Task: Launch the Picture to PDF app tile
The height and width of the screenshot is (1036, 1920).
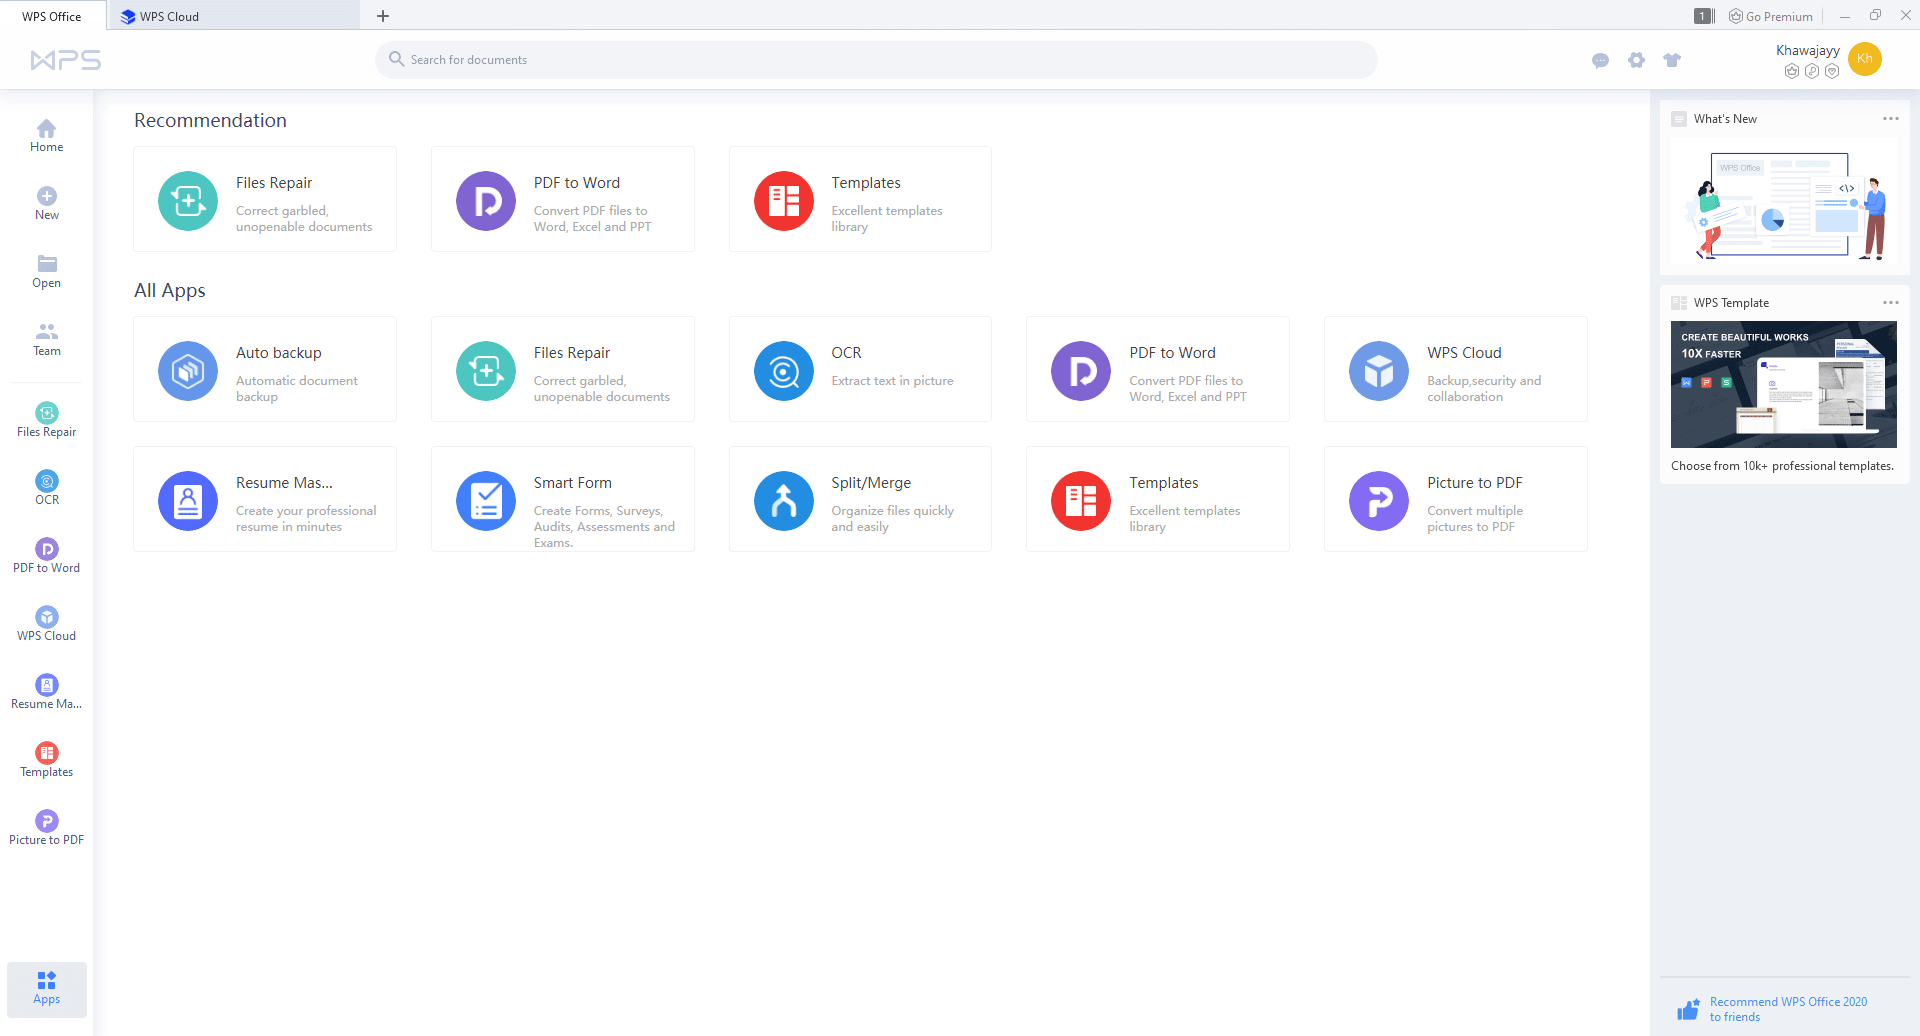Action: 1455,499
